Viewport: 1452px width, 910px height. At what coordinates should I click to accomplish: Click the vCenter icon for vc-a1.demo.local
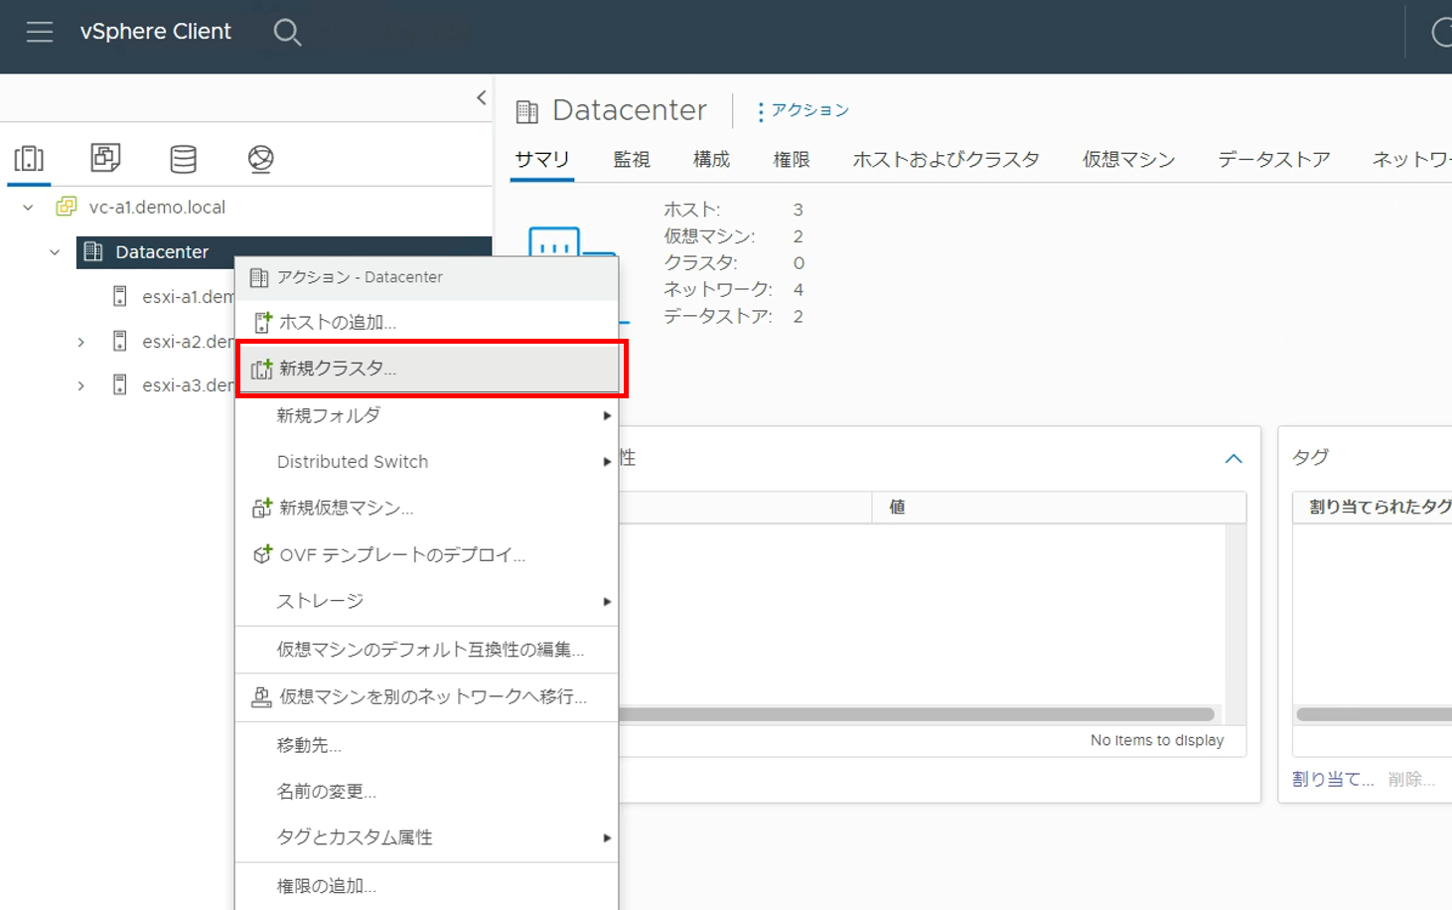(x=66, y=207)
